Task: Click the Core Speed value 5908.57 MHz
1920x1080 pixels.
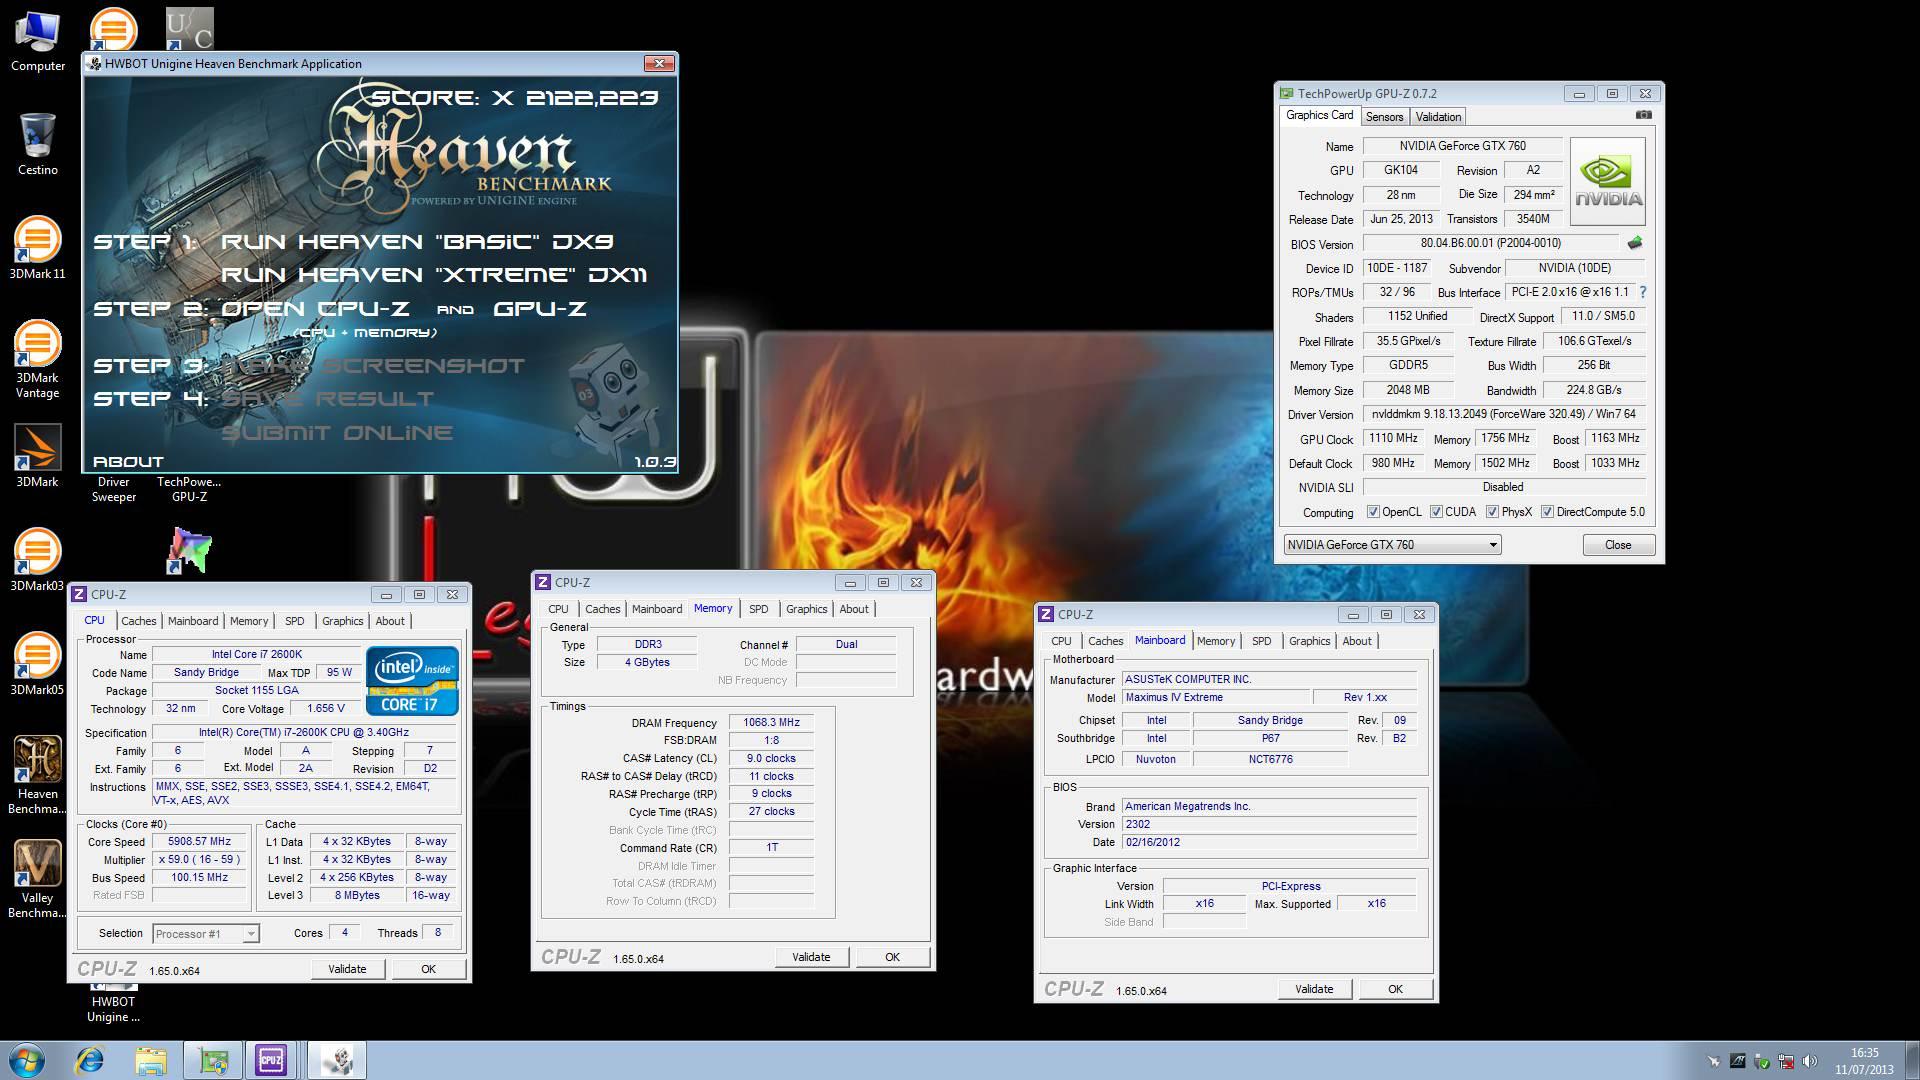Action: point(199,842)
